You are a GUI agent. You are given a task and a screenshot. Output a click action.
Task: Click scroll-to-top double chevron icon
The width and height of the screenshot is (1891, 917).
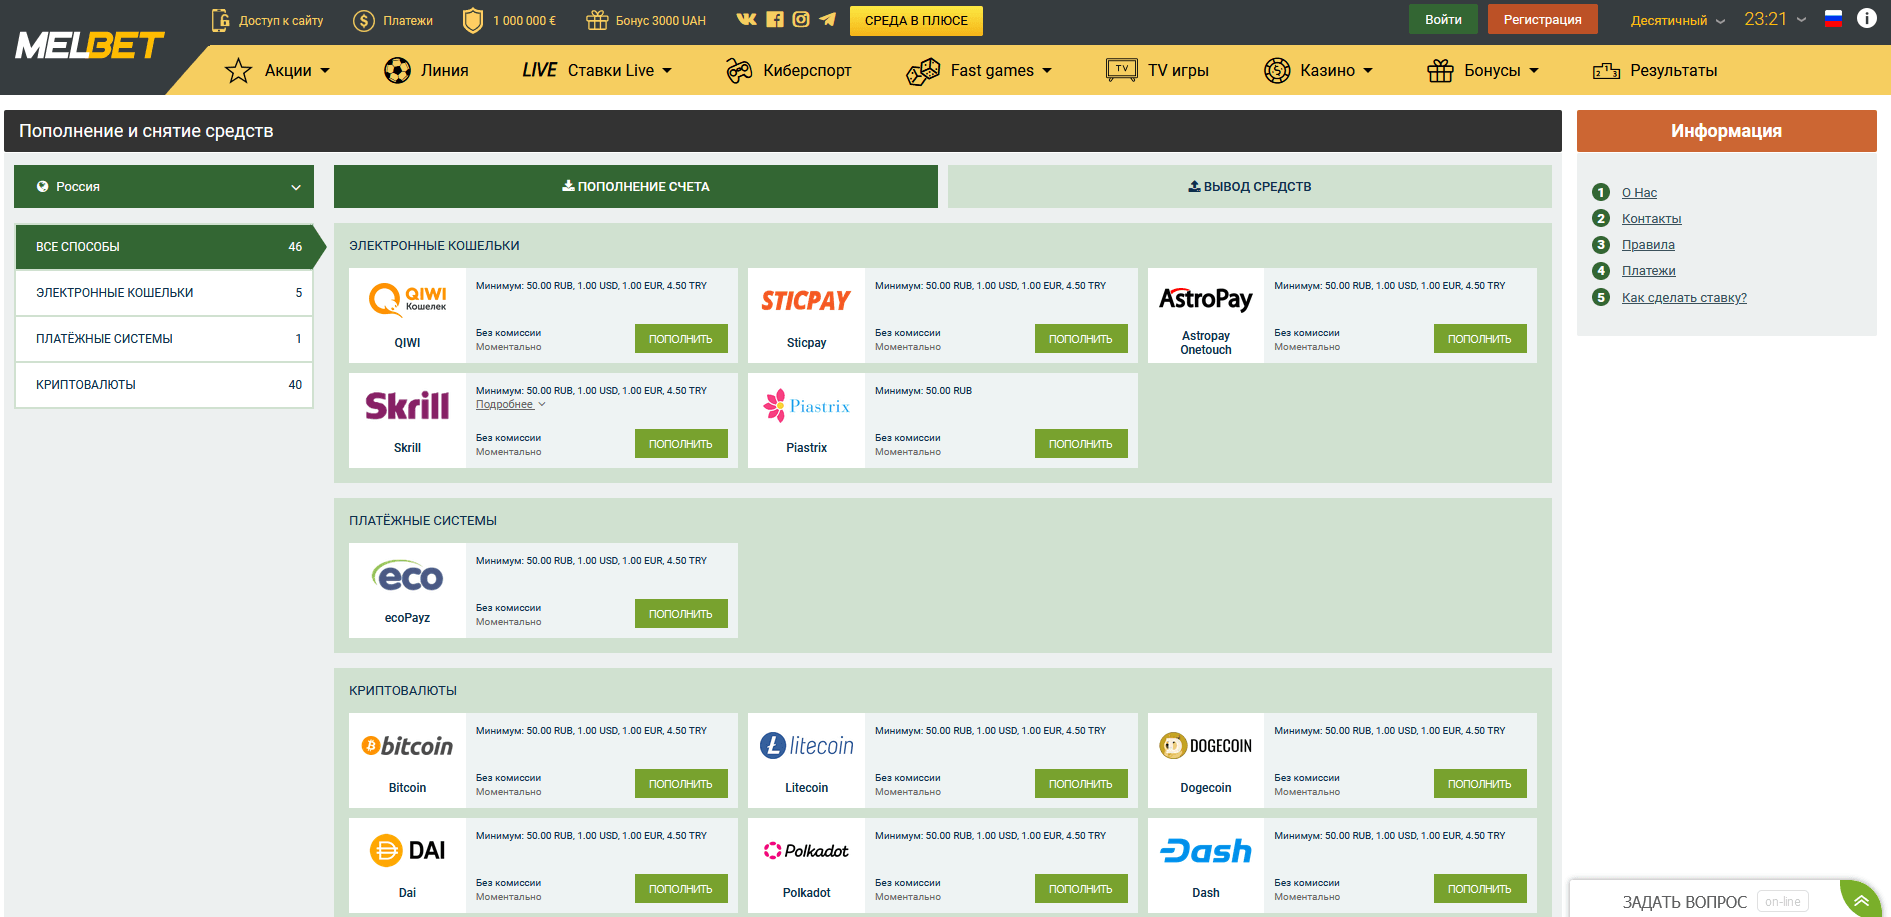point(1861,901)
